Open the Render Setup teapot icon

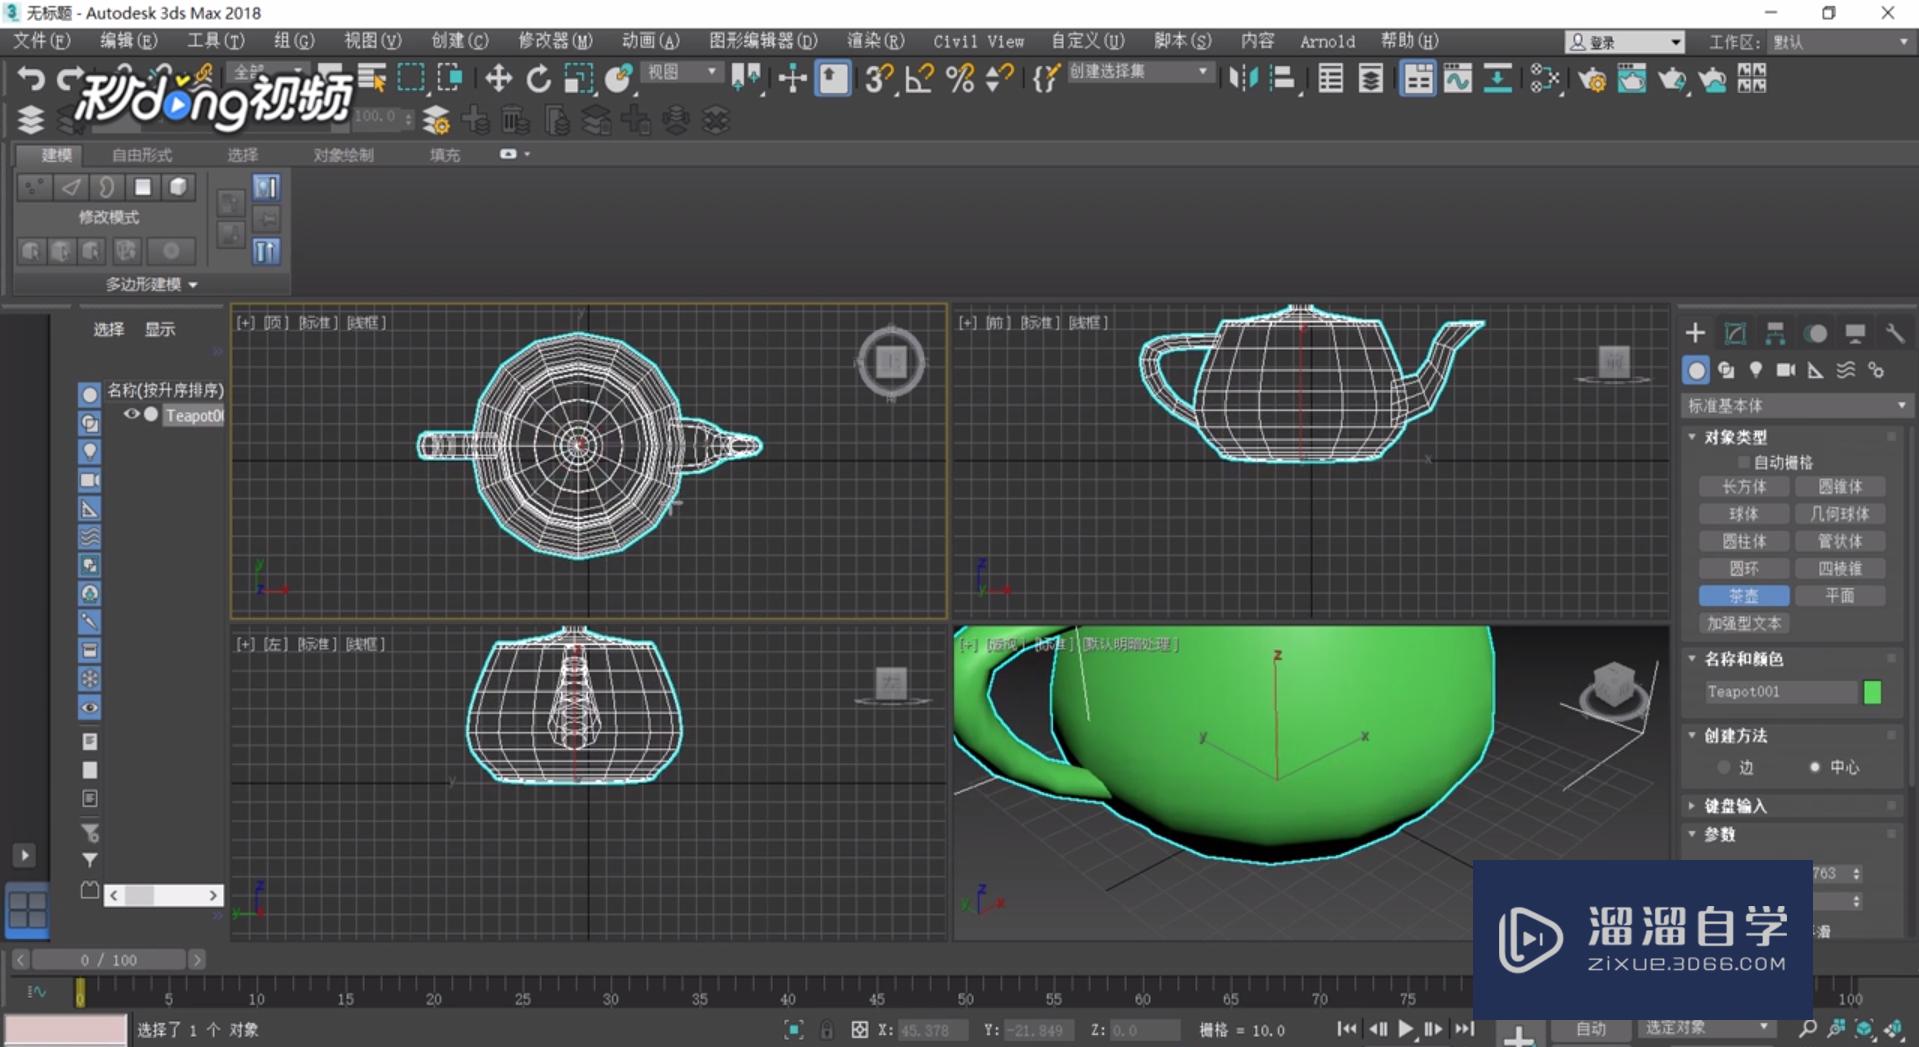click(1592, 79)
